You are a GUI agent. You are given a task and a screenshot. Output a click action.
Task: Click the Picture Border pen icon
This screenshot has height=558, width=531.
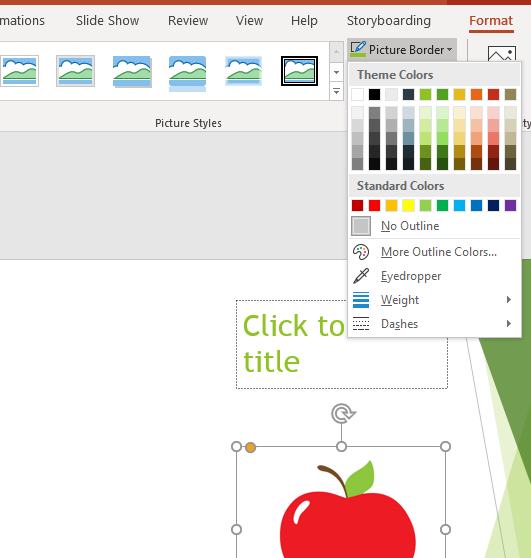pos(358,49)
